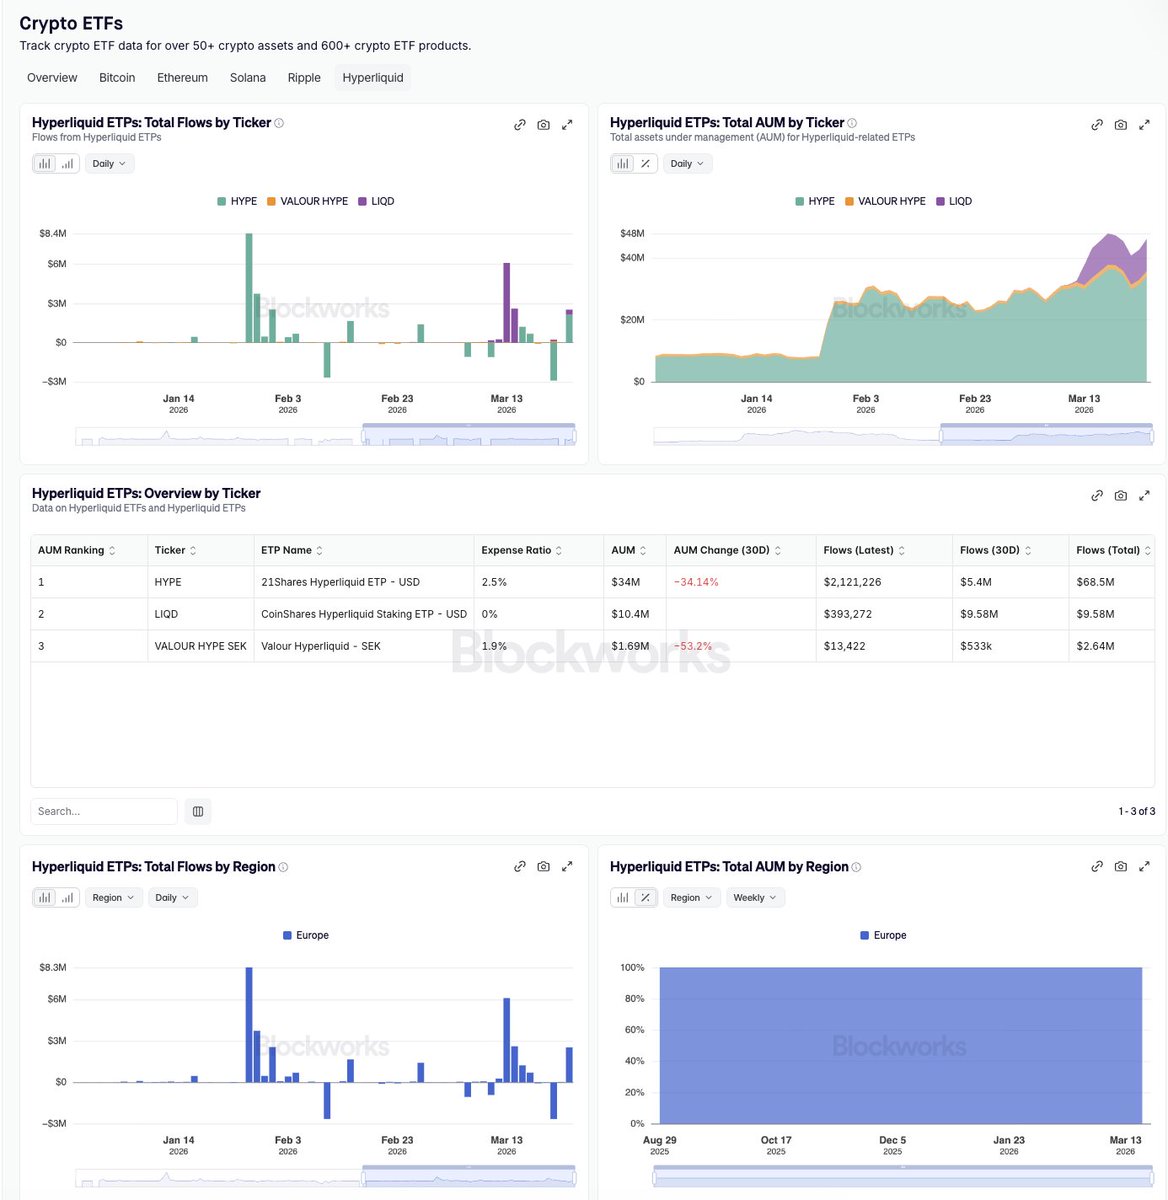Change Weekly interval on Total AUM by Region
This screenshot has height=1200, width=1168.
754,897
